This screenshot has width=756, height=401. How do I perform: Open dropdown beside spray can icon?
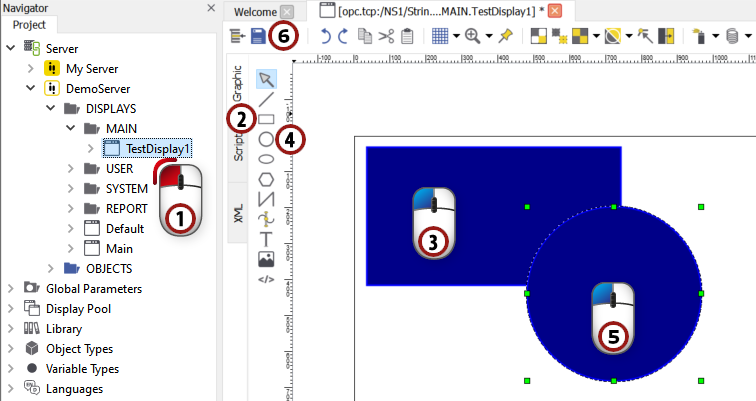click(x=716, y=36)
